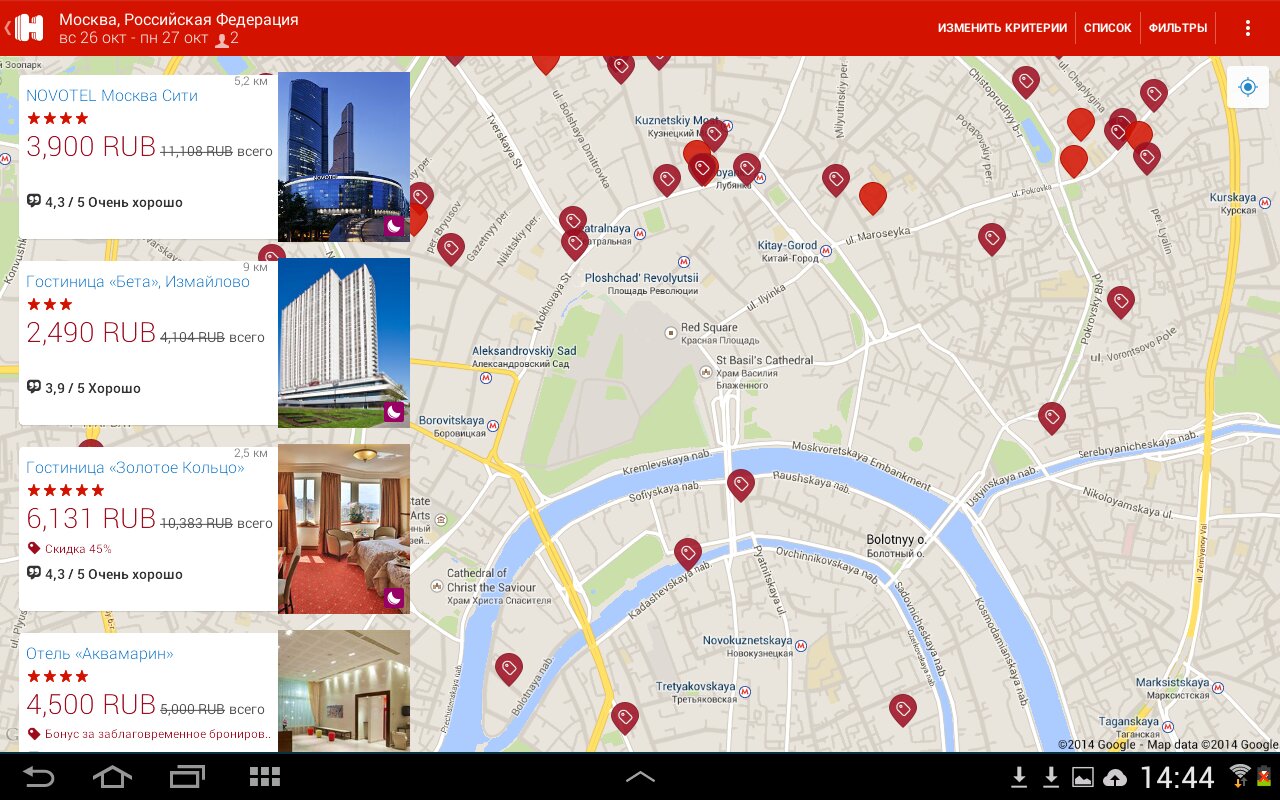1280x800 pixels.
Task: Switch to СПИСОК list view
Action: pyautogui.click(x=1108, y=28)
